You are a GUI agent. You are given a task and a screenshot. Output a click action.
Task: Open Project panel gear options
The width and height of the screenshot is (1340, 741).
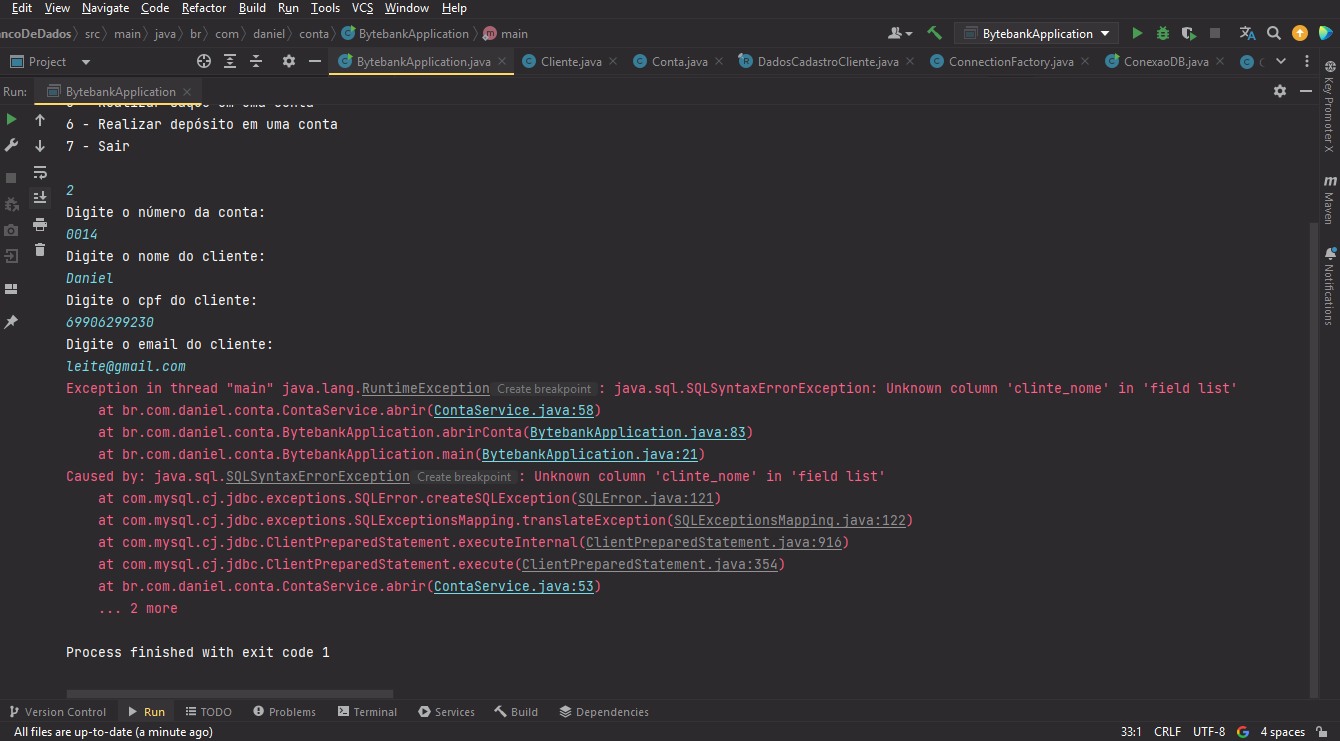tap(289, 61)
